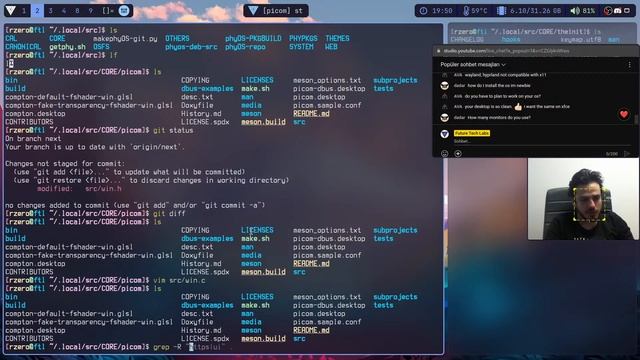Click 'PHYPKGS' directory name in the terminal

303,39
